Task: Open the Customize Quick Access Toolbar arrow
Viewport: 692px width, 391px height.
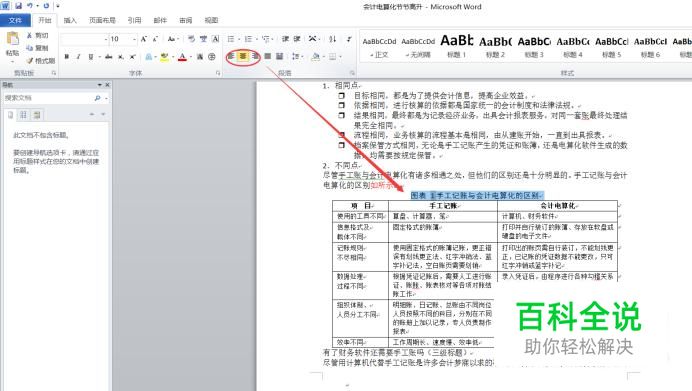Action: click(x=58, y=6)
